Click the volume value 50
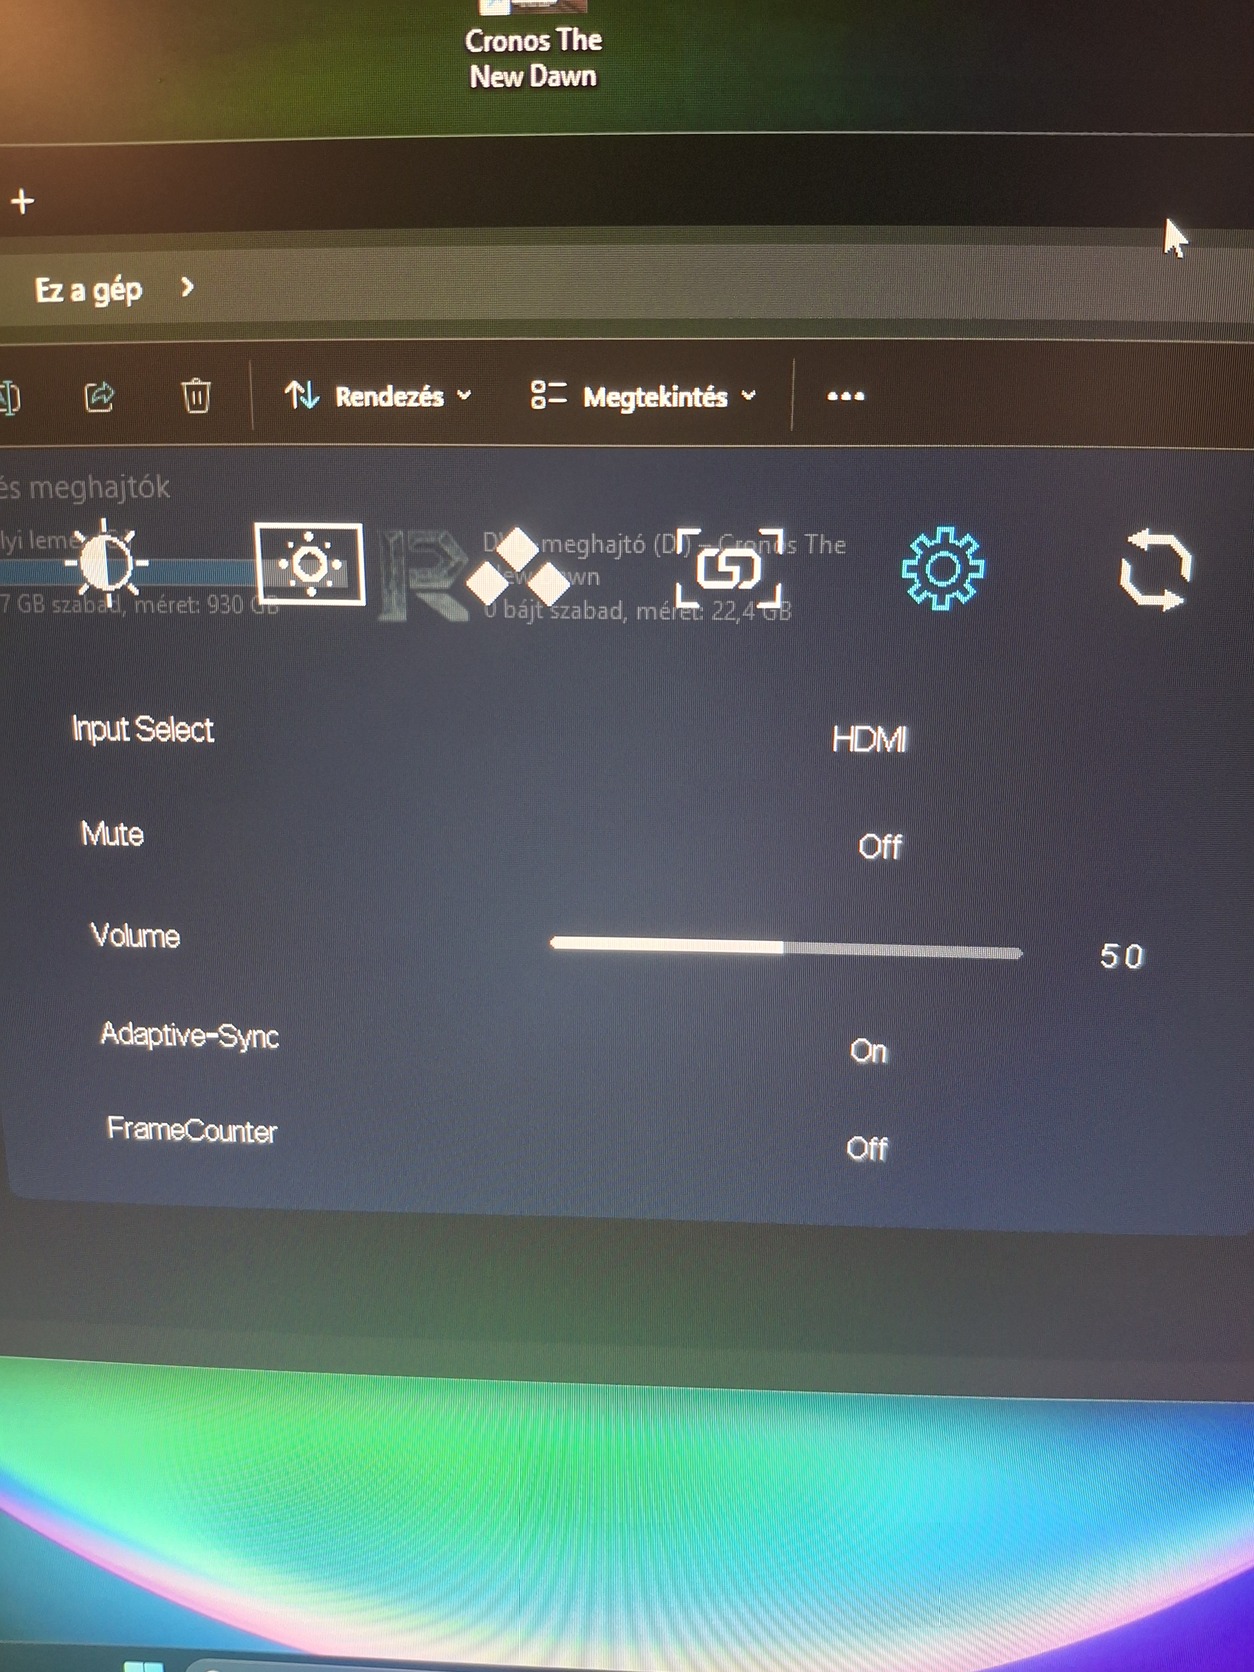This screenshot has height=1672, width=1254. click(x=1121, y=957)
